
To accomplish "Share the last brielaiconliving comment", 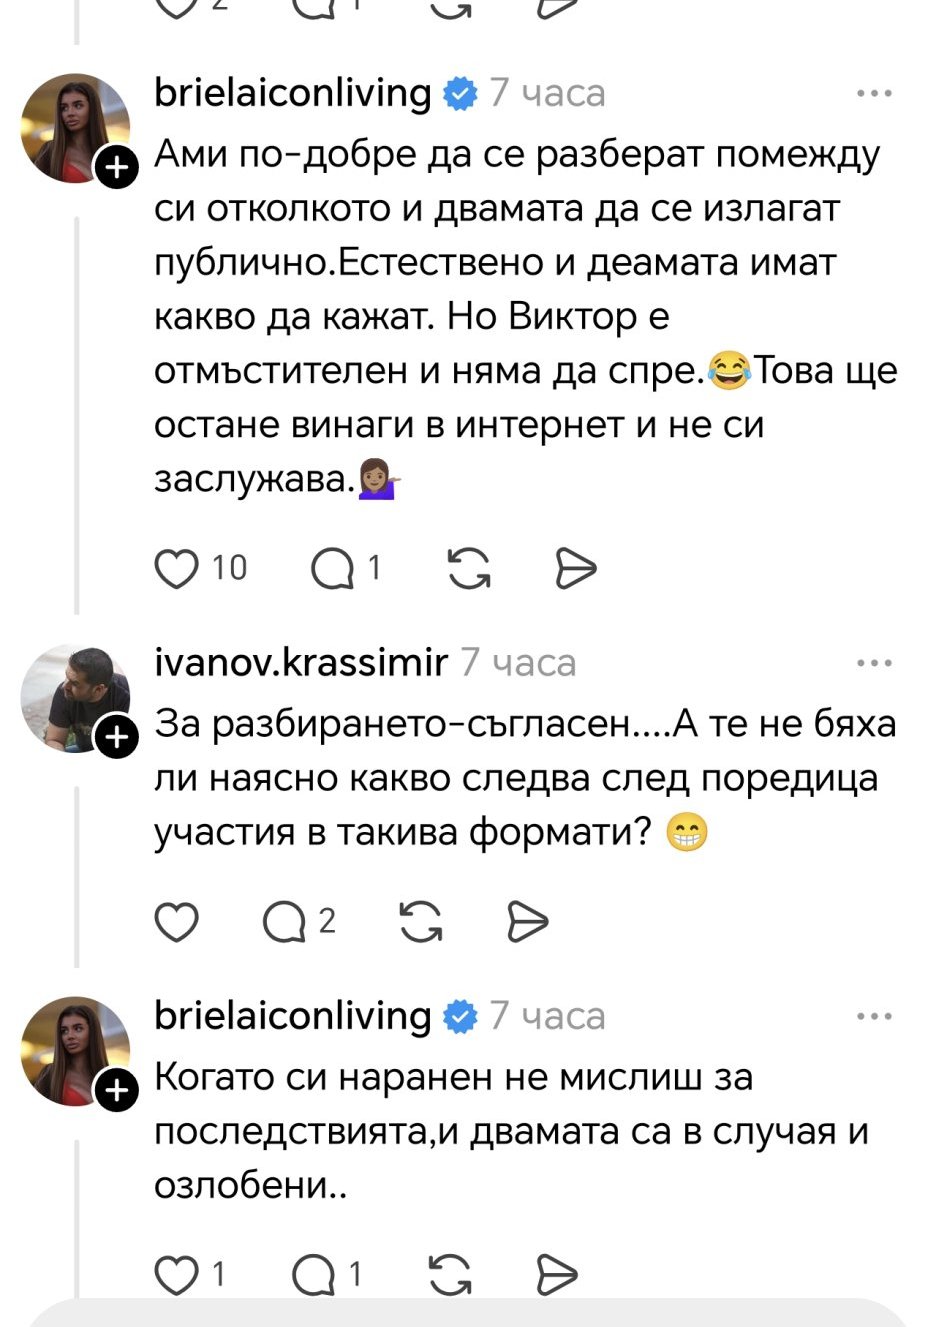I will click(557, 1275).
